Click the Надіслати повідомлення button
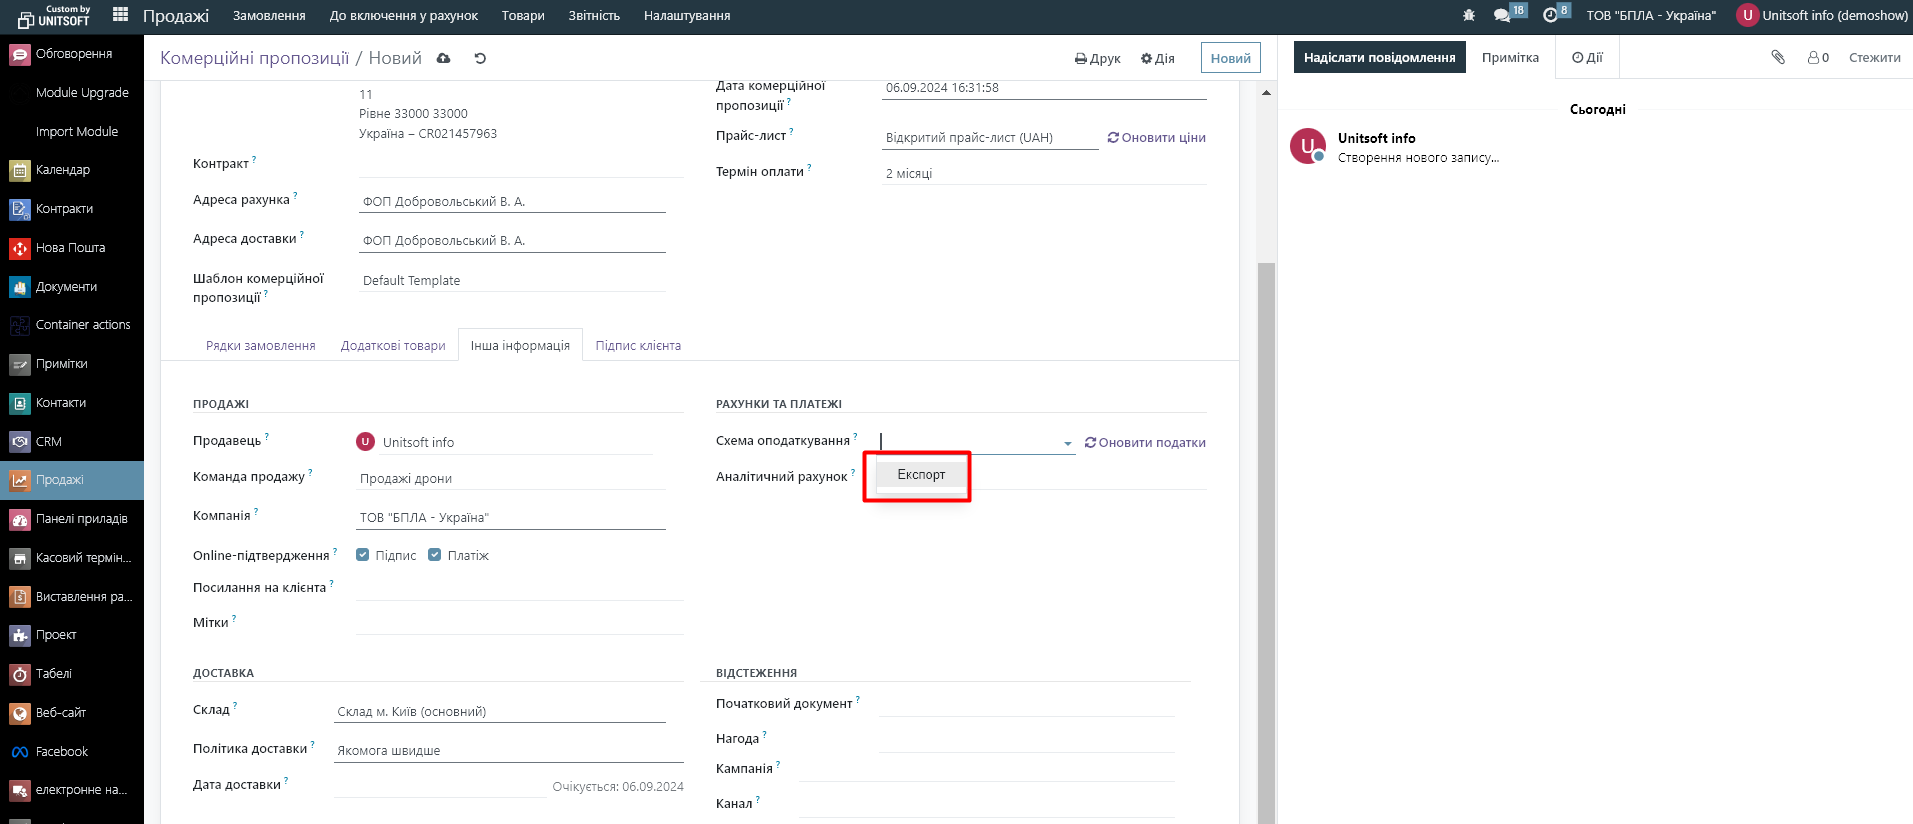The image size is (1913, 824). coord(1379,57)
